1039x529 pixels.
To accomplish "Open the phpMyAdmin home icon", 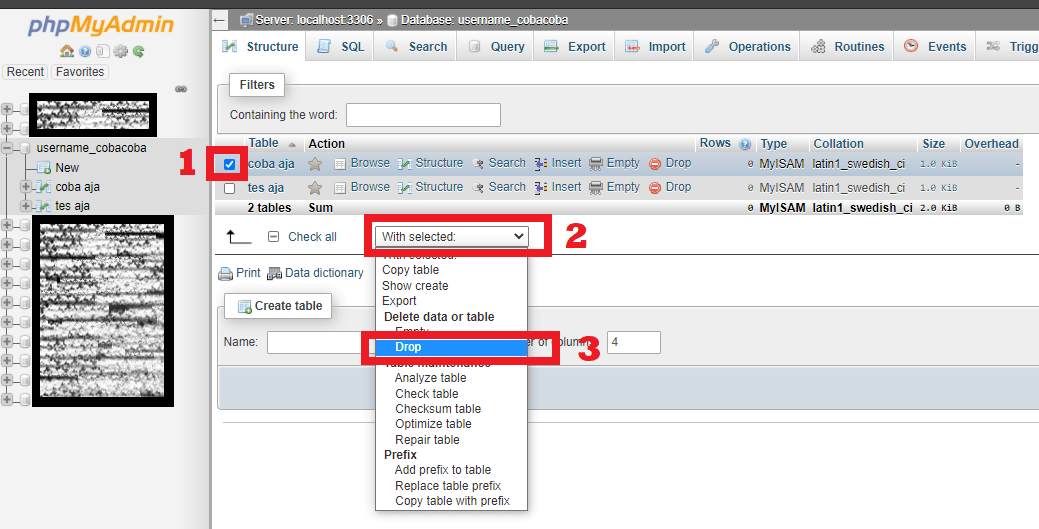I will click(66, 51).
